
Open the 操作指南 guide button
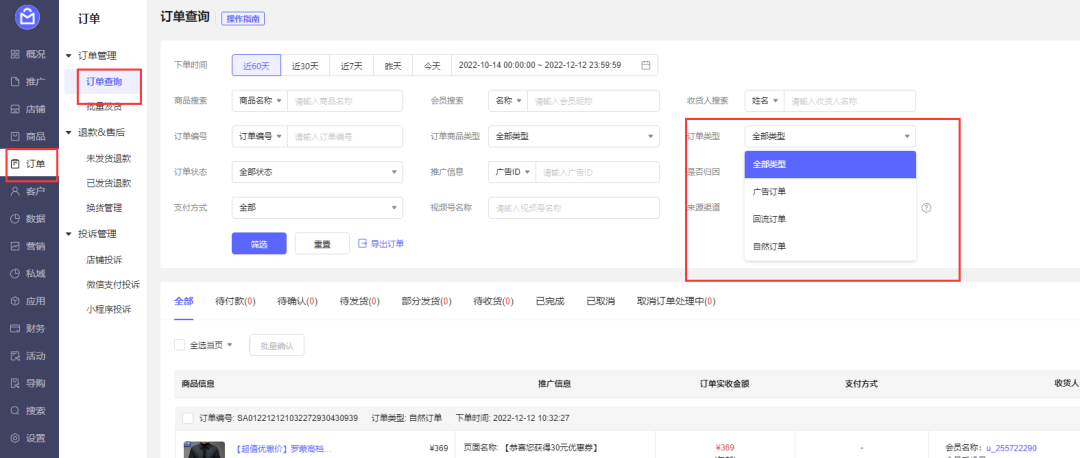243,19
